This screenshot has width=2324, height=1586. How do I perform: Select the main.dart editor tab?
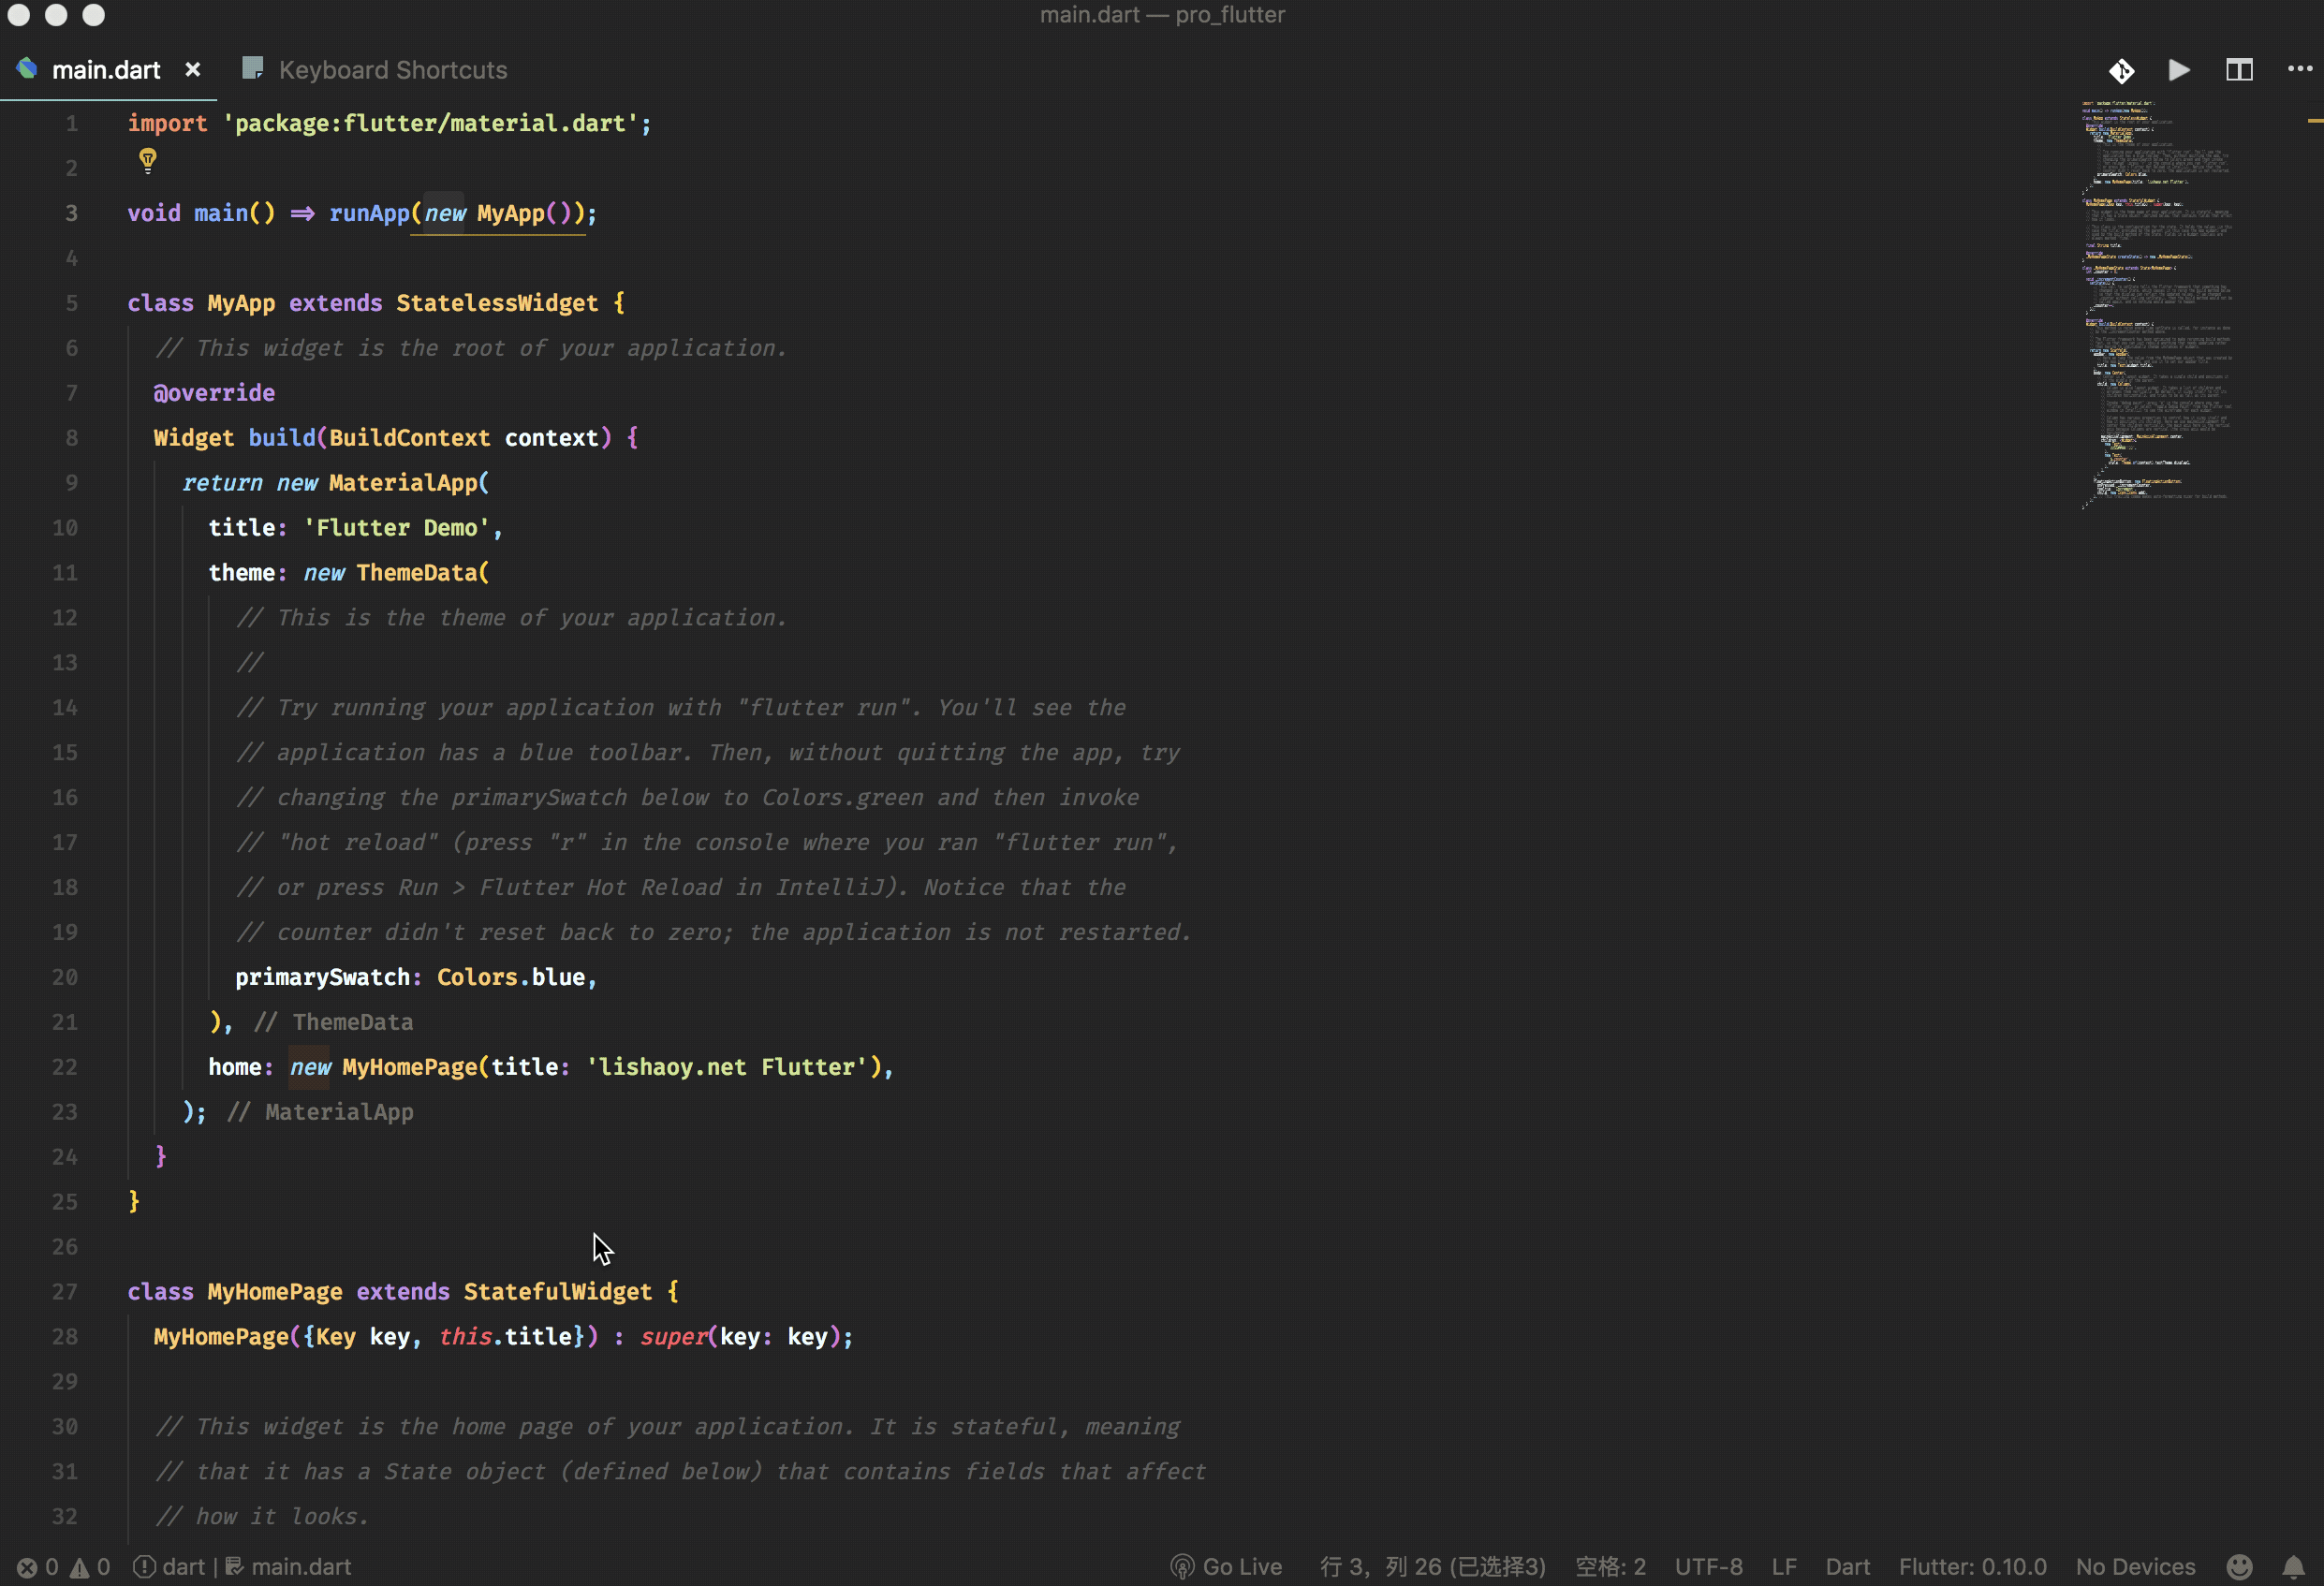[105, 70]
